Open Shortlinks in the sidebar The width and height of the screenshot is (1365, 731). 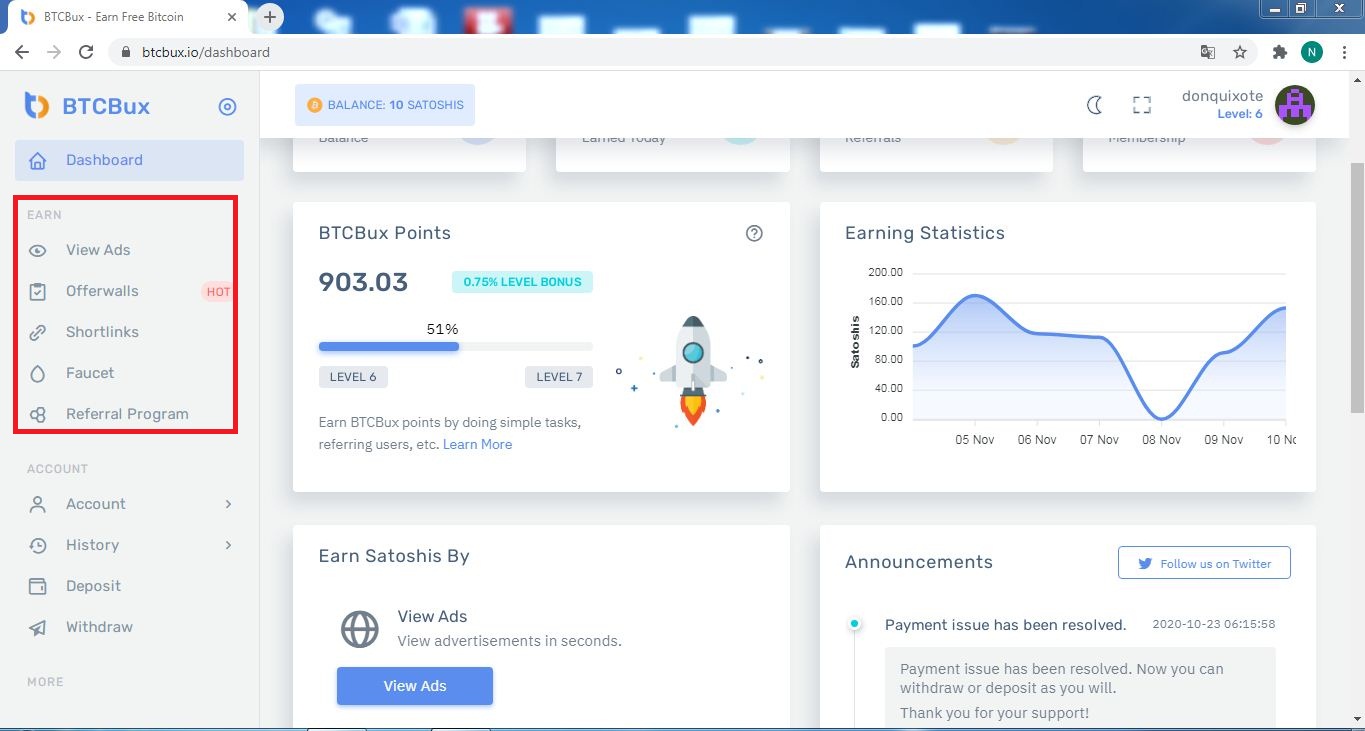pos(102,332)
